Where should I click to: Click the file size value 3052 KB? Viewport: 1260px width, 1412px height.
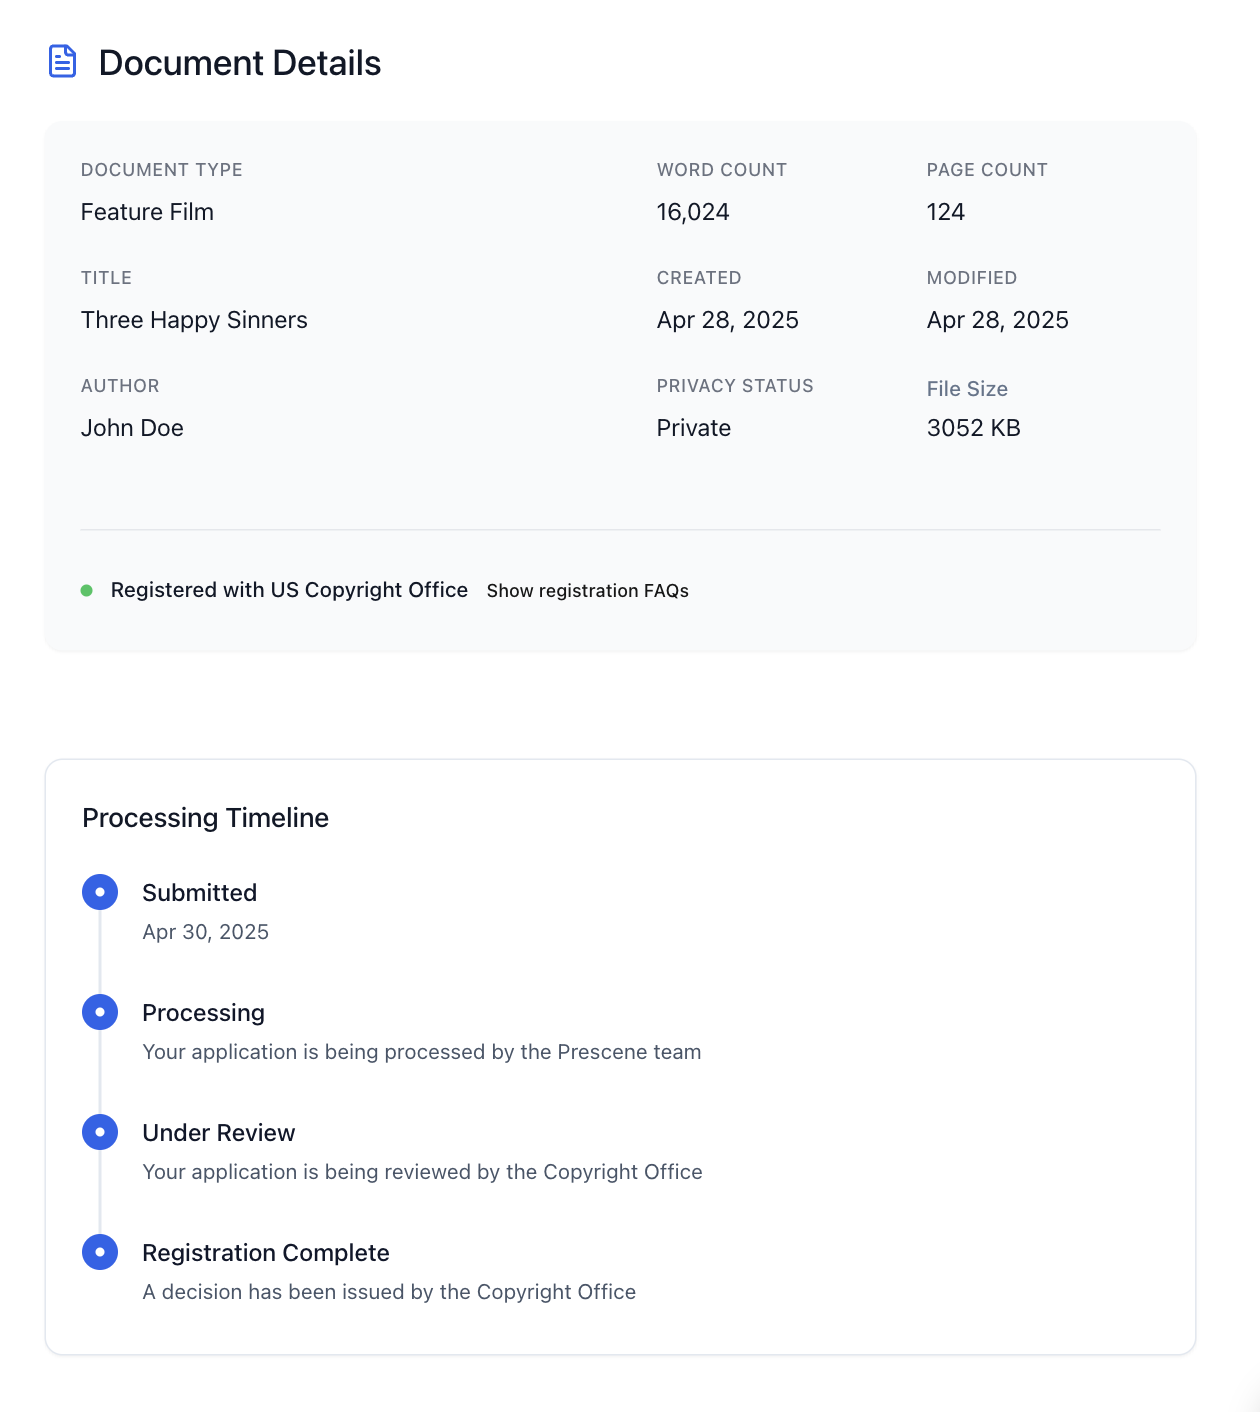tap(974, 428)
